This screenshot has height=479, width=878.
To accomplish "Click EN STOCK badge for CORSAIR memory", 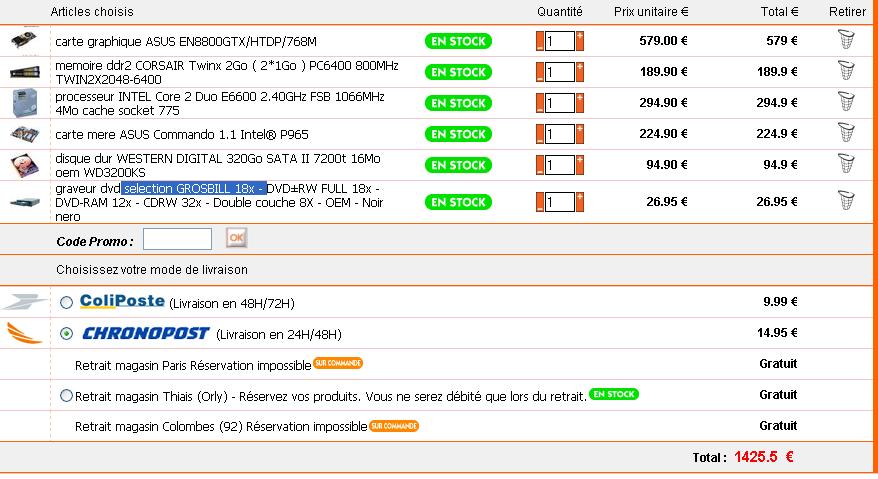I will point(458,72).
